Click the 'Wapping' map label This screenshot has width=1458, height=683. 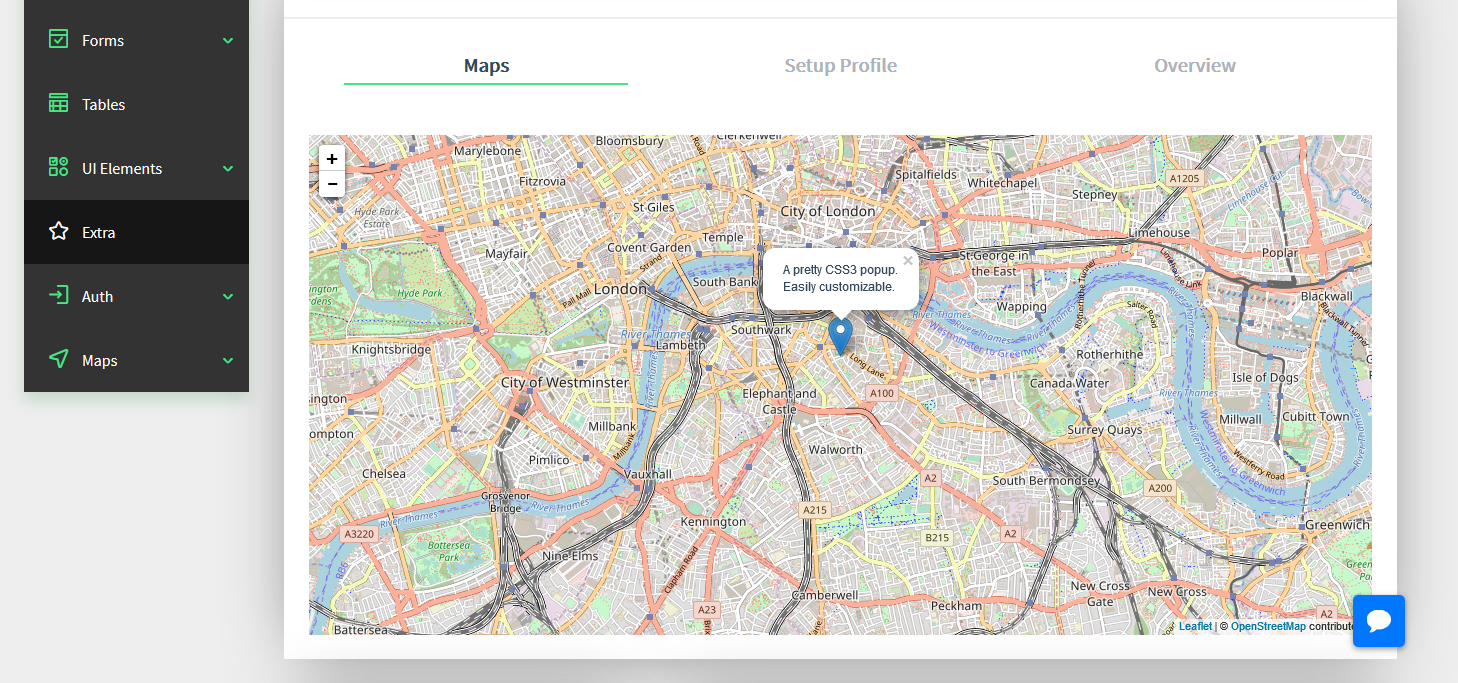(x=1021, y=307)
